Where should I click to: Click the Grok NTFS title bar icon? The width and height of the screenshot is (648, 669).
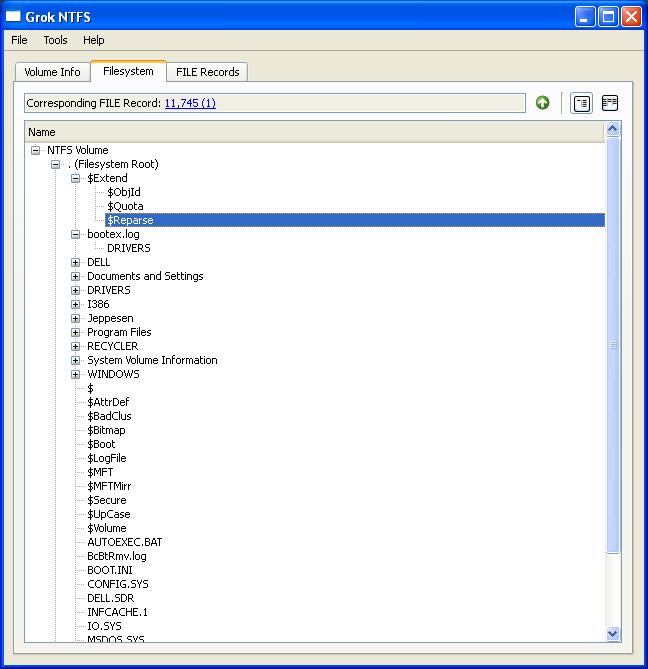tap(13, 16)
